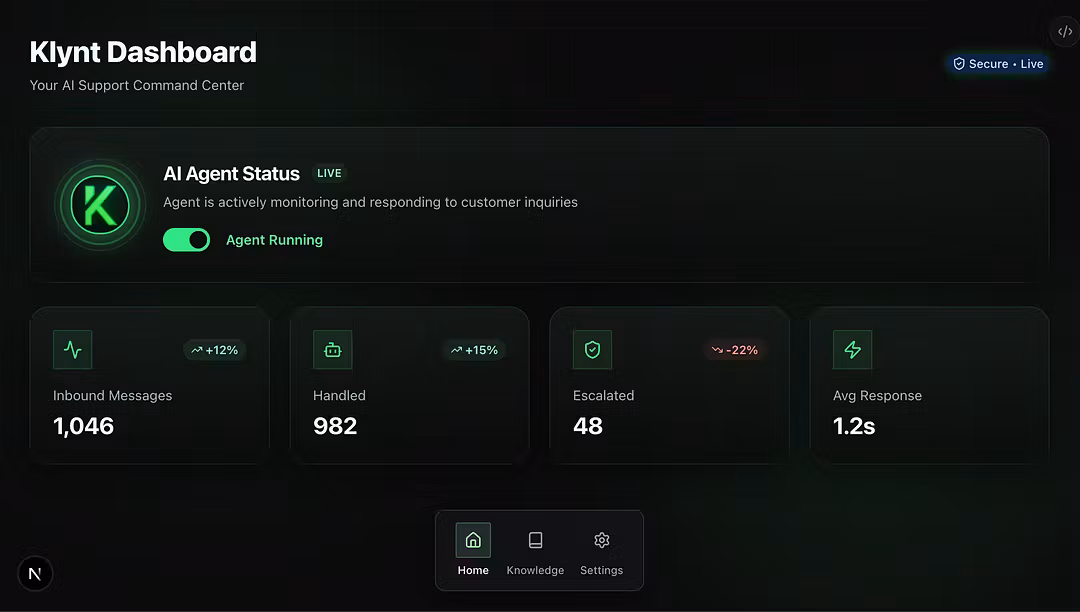Click the +12% inbound trend badge

coord(214,350)
